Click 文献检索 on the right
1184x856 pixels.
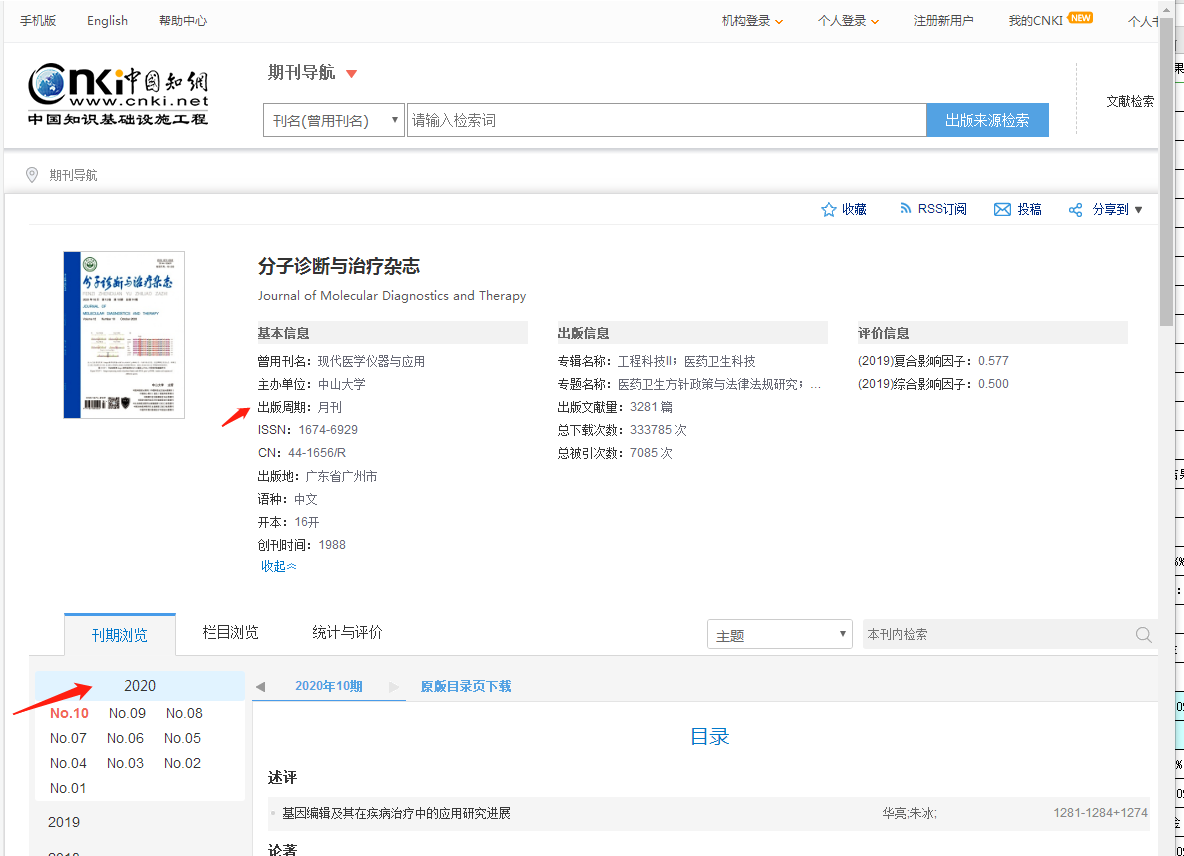1130,101
